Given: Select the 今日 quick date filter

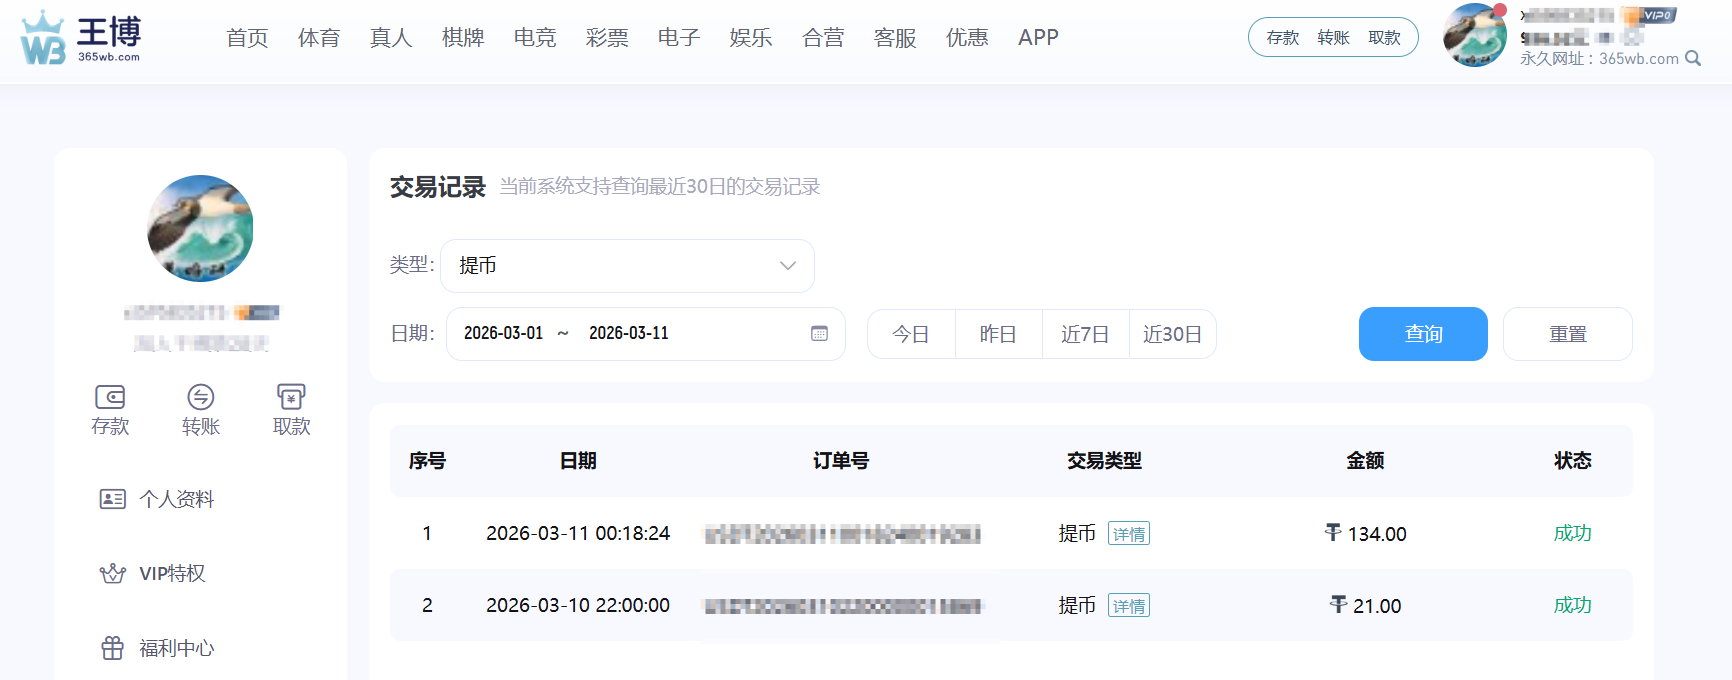Looking at the screenshot, I should tap(910, 334).
